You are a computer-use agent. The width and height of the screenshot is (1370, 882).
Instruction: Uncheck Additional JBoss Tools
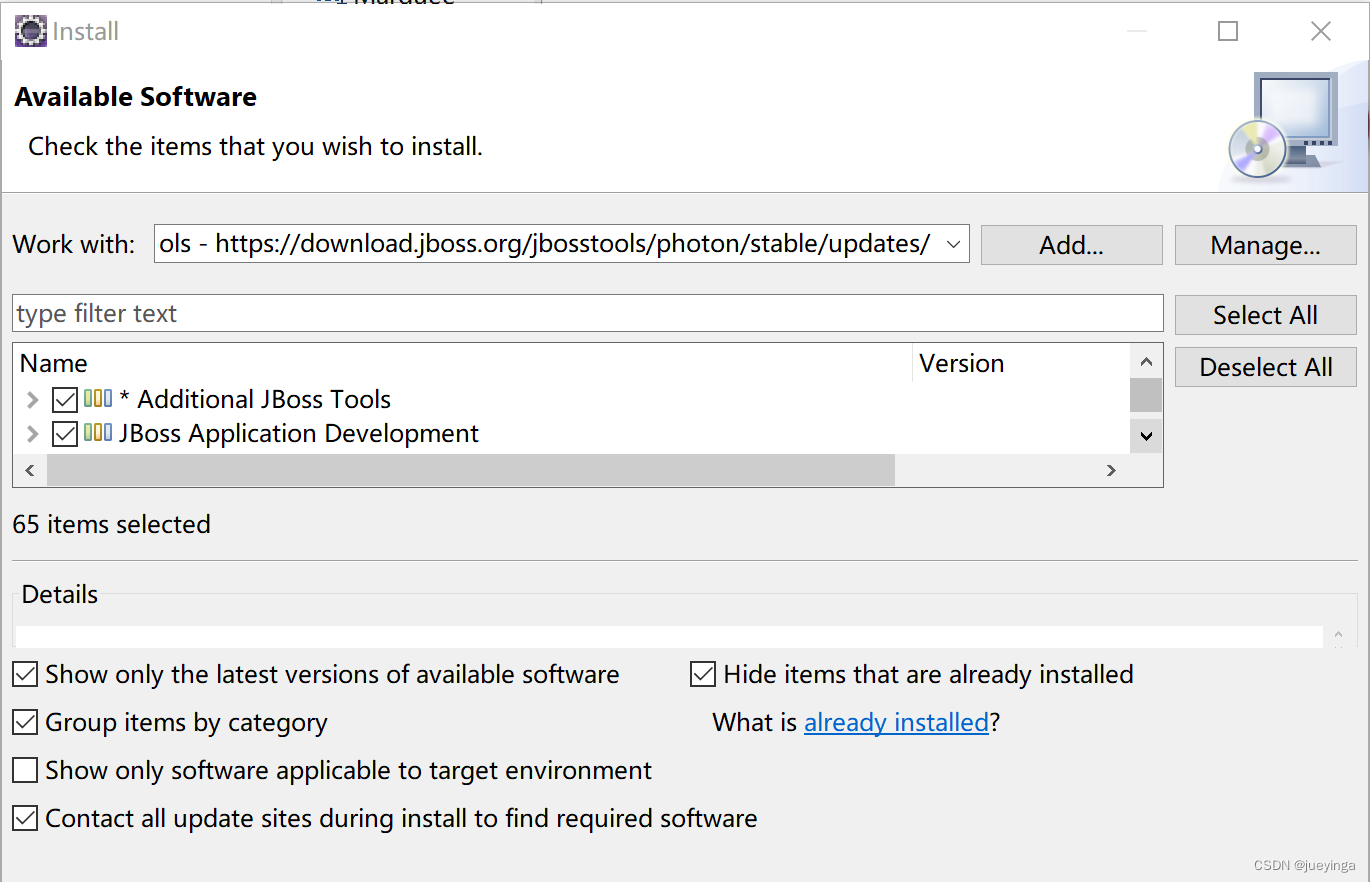[64, 398]
